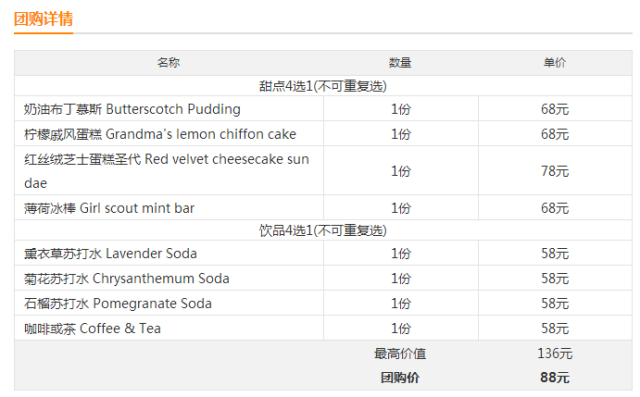The height and width of the screenshot is (397, 640).
Task: Click the Lavender Soda 58元 price
Action: pyautogui.click(x=555, y=253)
